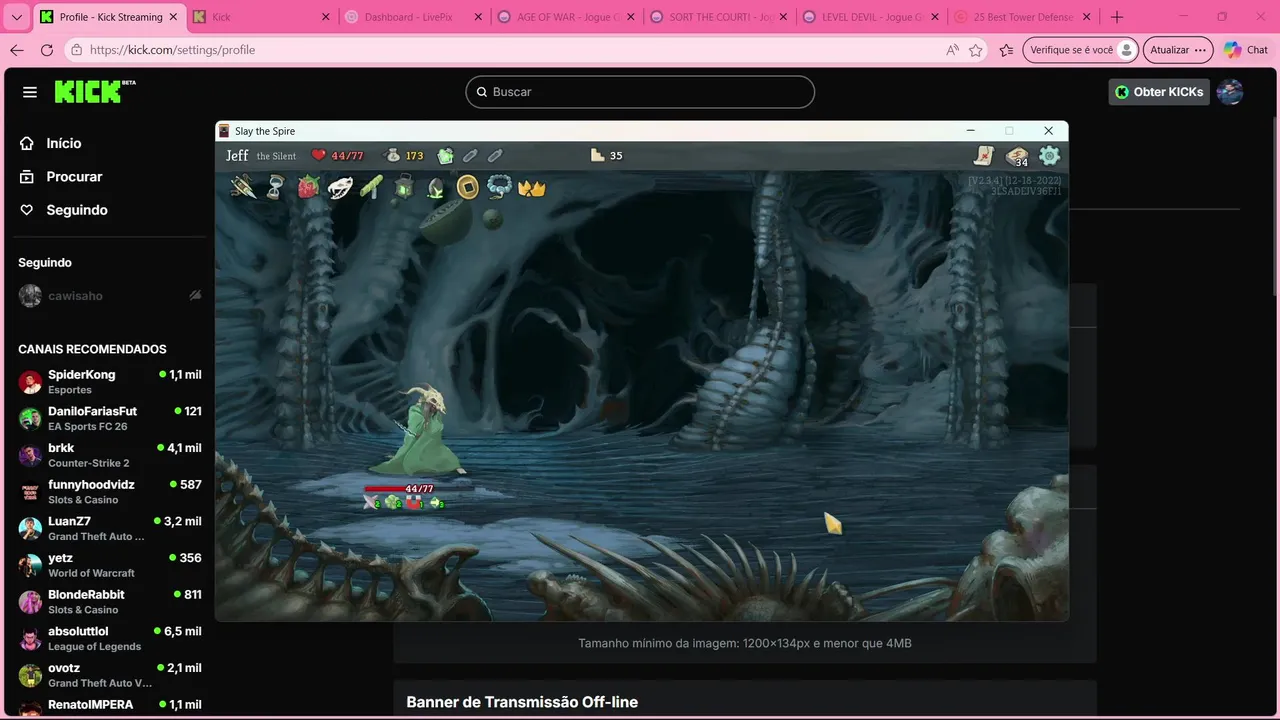Open browser settings and more menu

(1202, 50)
